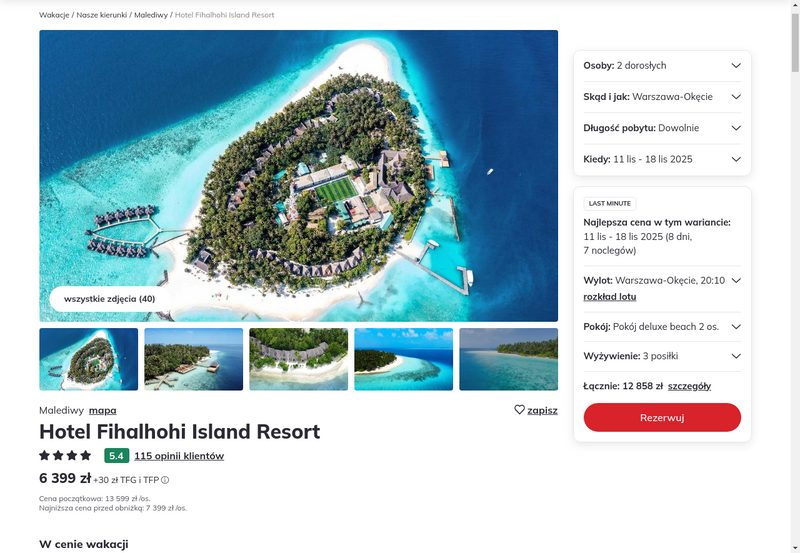Select the water villa jetty thumbnail
Viewport: 800px width, 553px height.
(x=193, y=359)
